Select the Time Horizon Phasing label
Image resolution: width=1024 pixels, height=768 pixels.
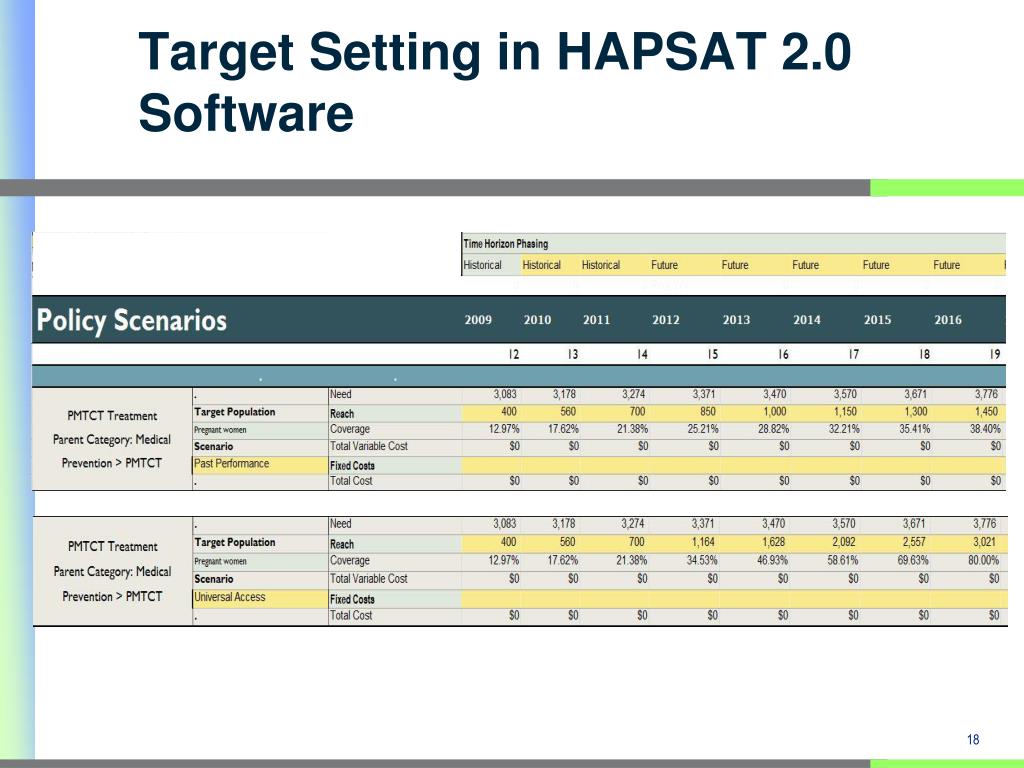pos(505,244)
